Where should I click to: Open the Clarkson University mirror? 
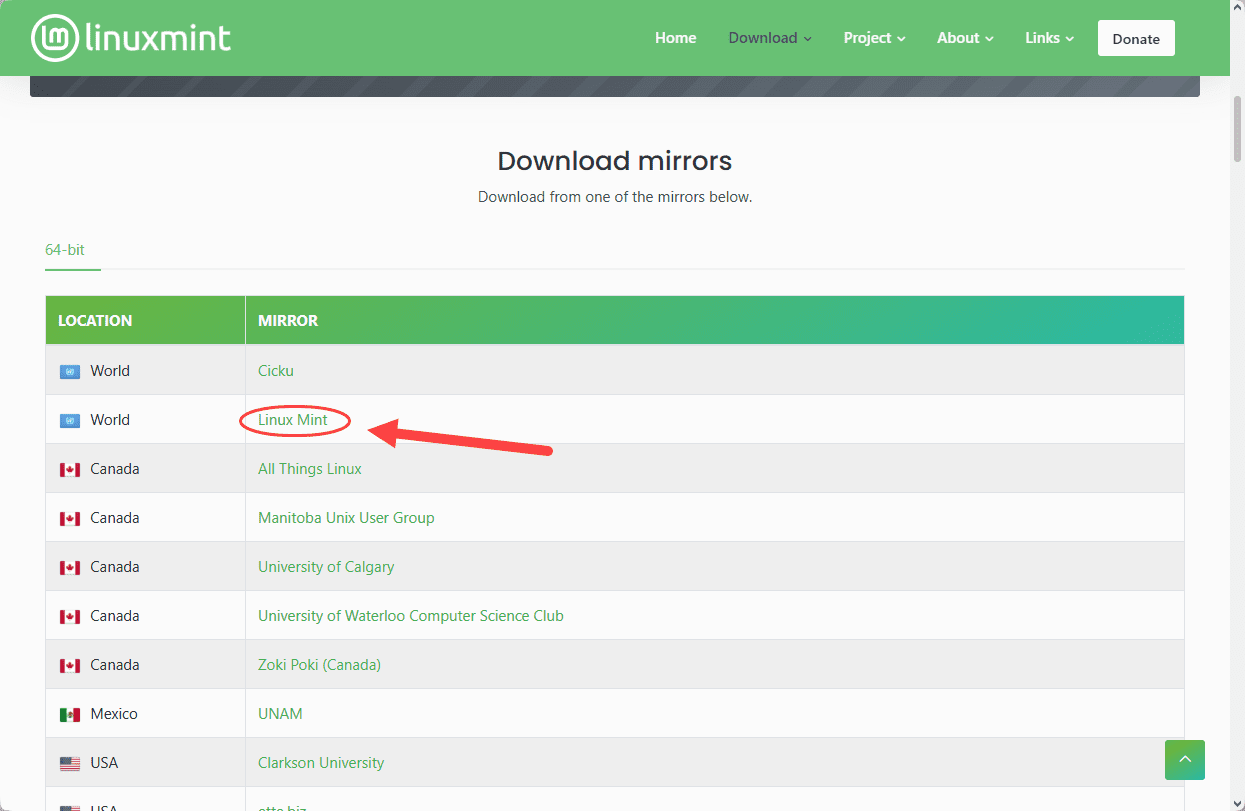pyautogui.click(x=321, y=763)
